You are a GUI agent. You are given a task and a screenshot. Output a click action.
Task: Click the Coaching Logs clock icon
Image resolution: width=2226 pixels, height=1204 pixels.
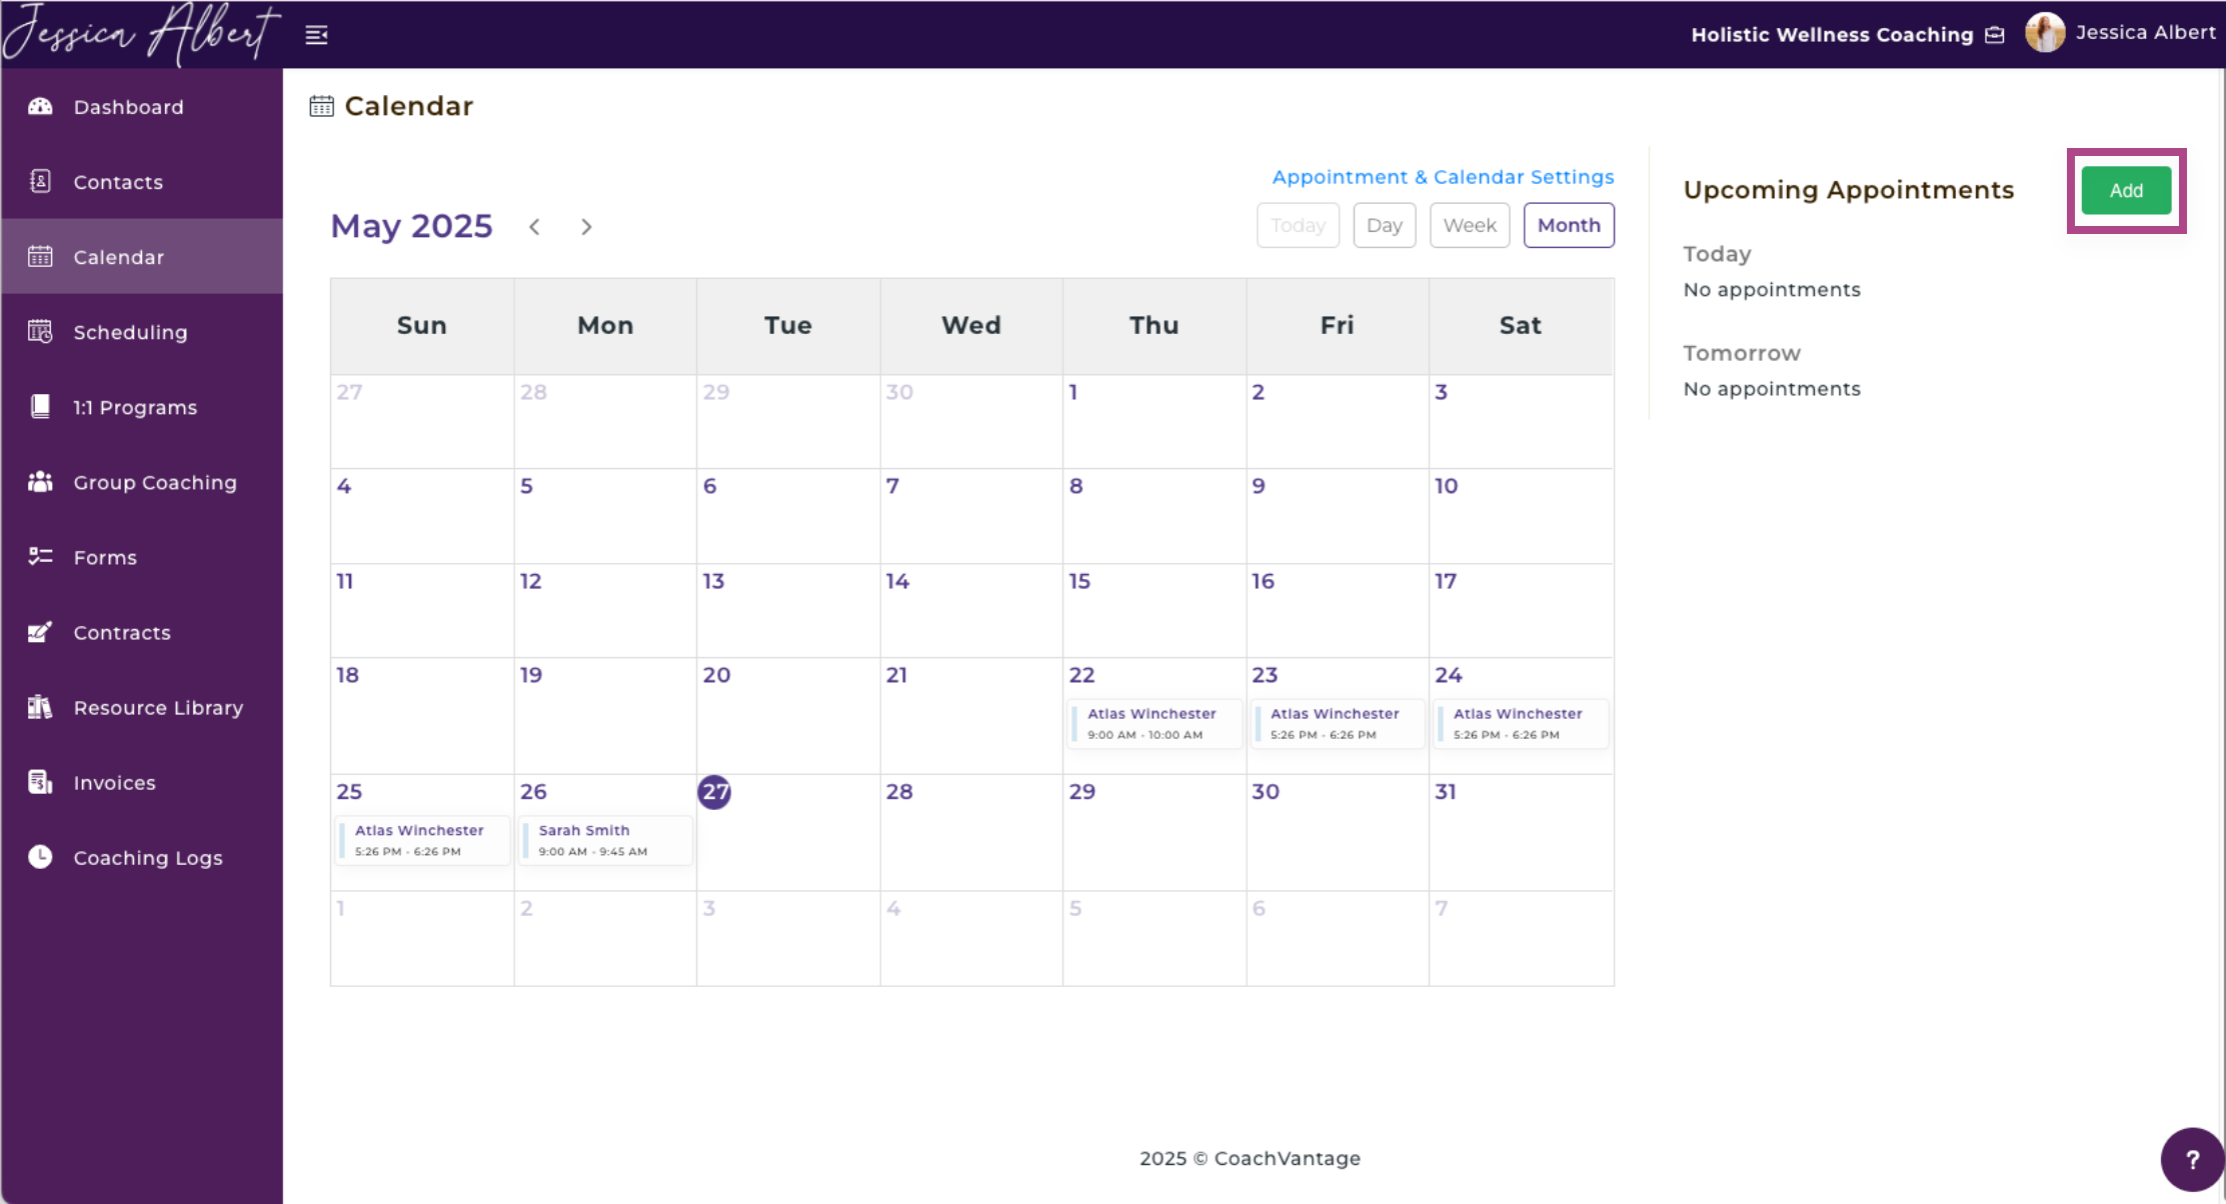(40, 857)
